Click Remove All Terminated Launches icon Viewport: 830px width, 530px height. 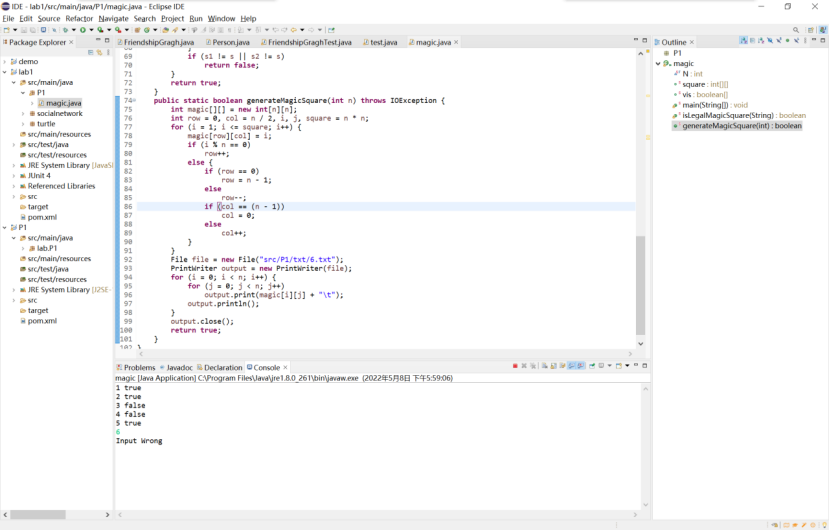tap(533, 366)
